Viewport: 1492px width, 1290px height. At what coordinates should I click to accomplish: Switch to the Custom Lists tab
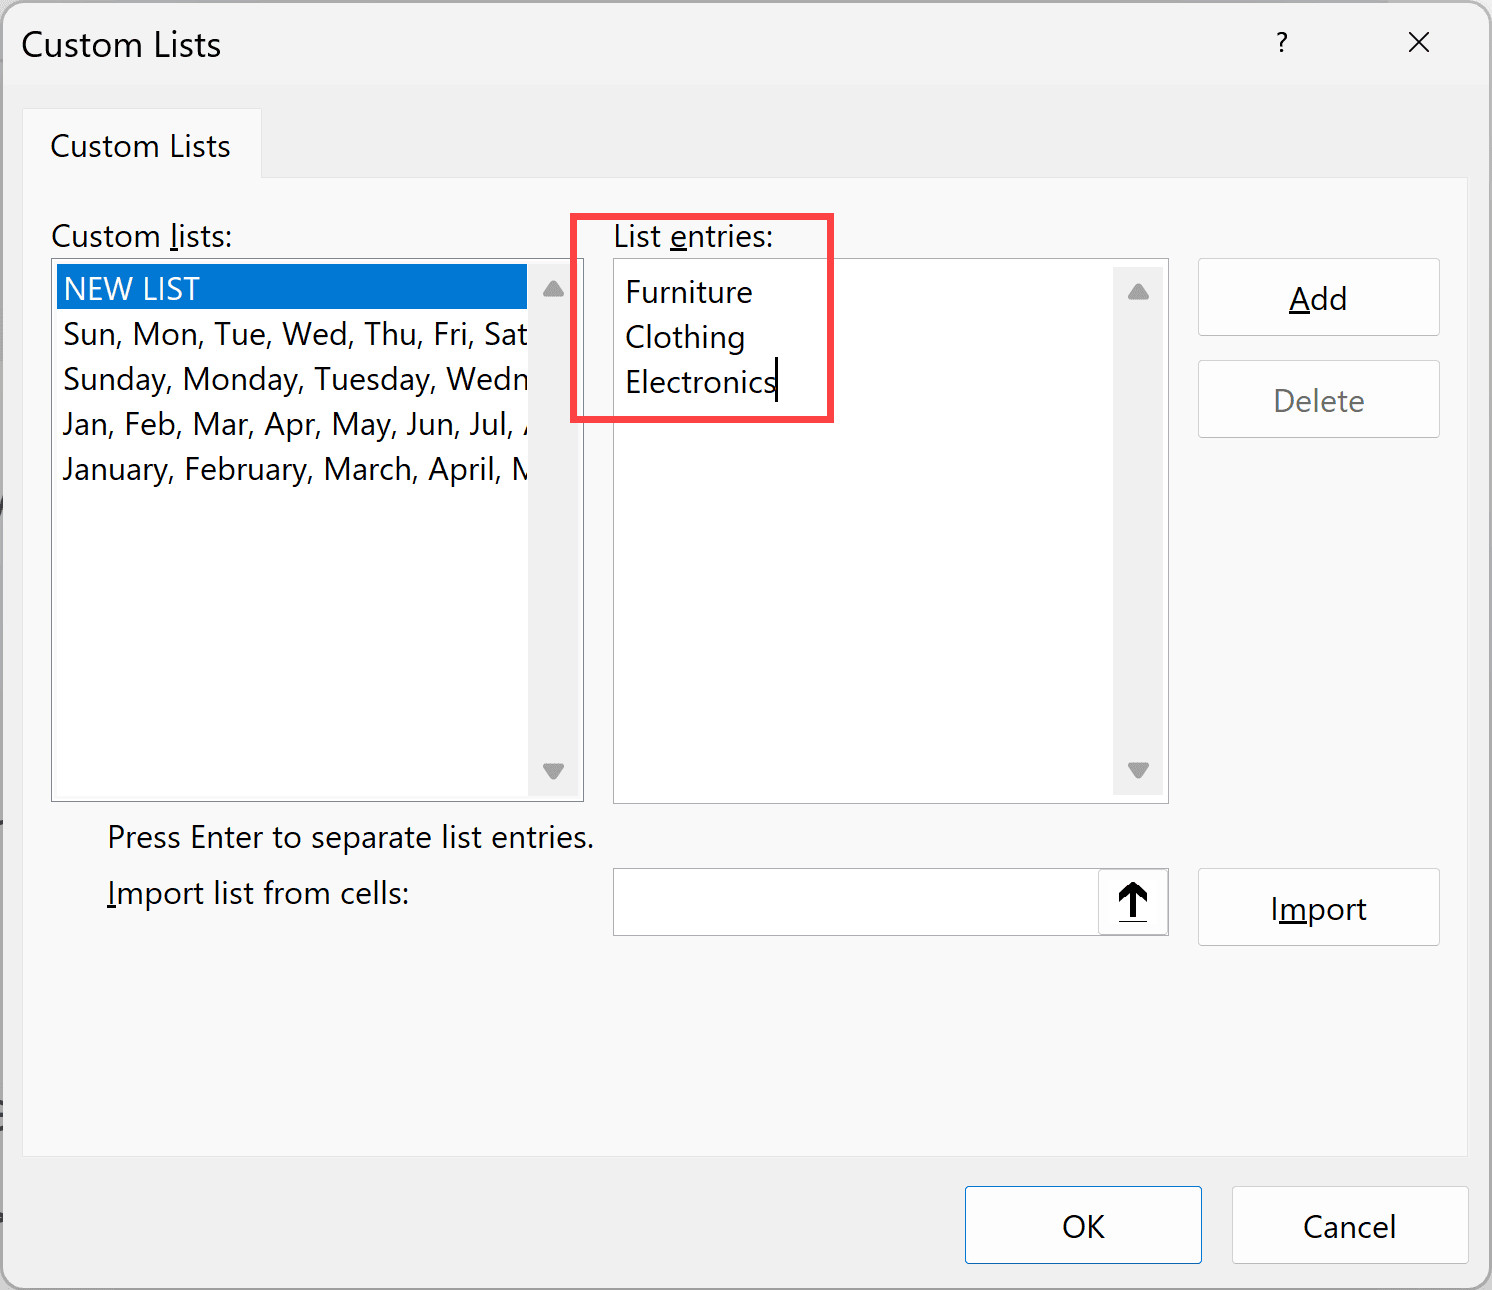(141, 146)
